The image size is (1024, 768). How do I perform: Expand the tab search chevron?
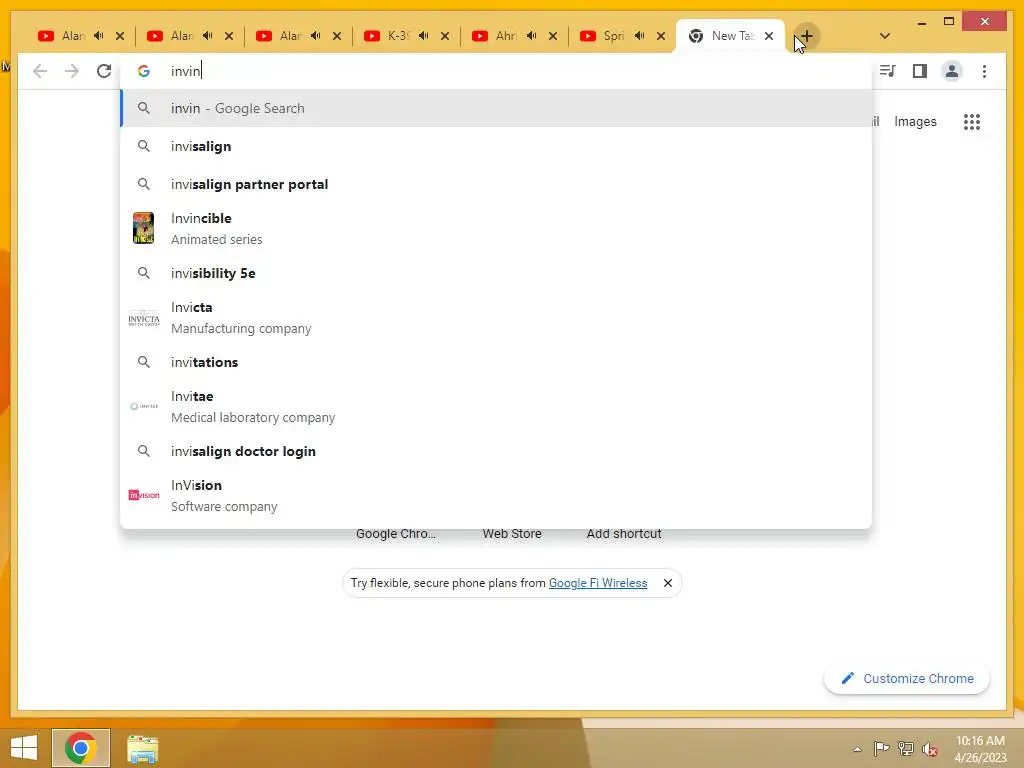coord(885,36)
